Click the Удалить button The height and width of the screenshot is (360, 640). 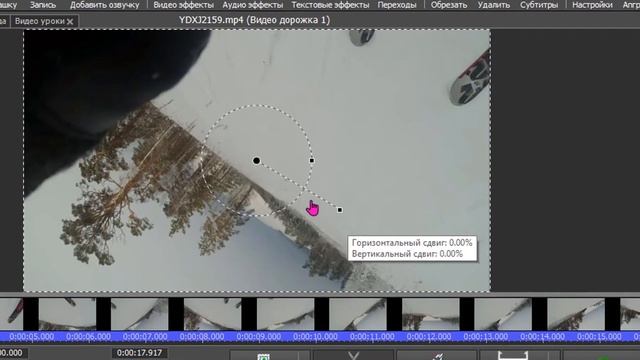[493, 5]
